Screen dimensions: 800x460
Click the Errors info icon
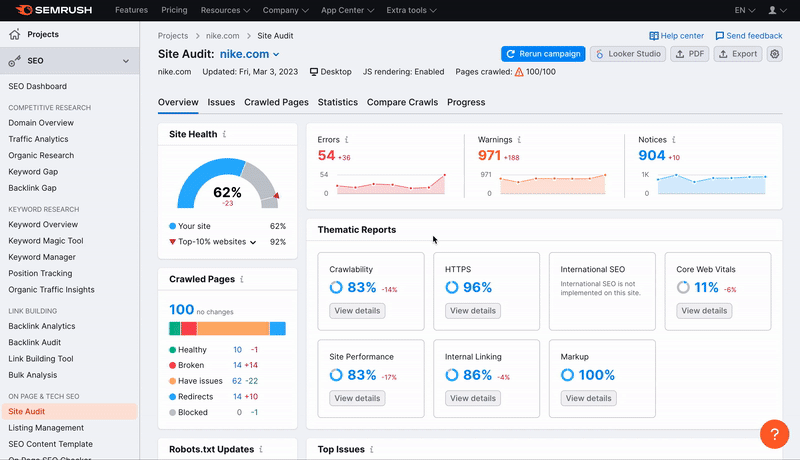(x=346, y=140)
